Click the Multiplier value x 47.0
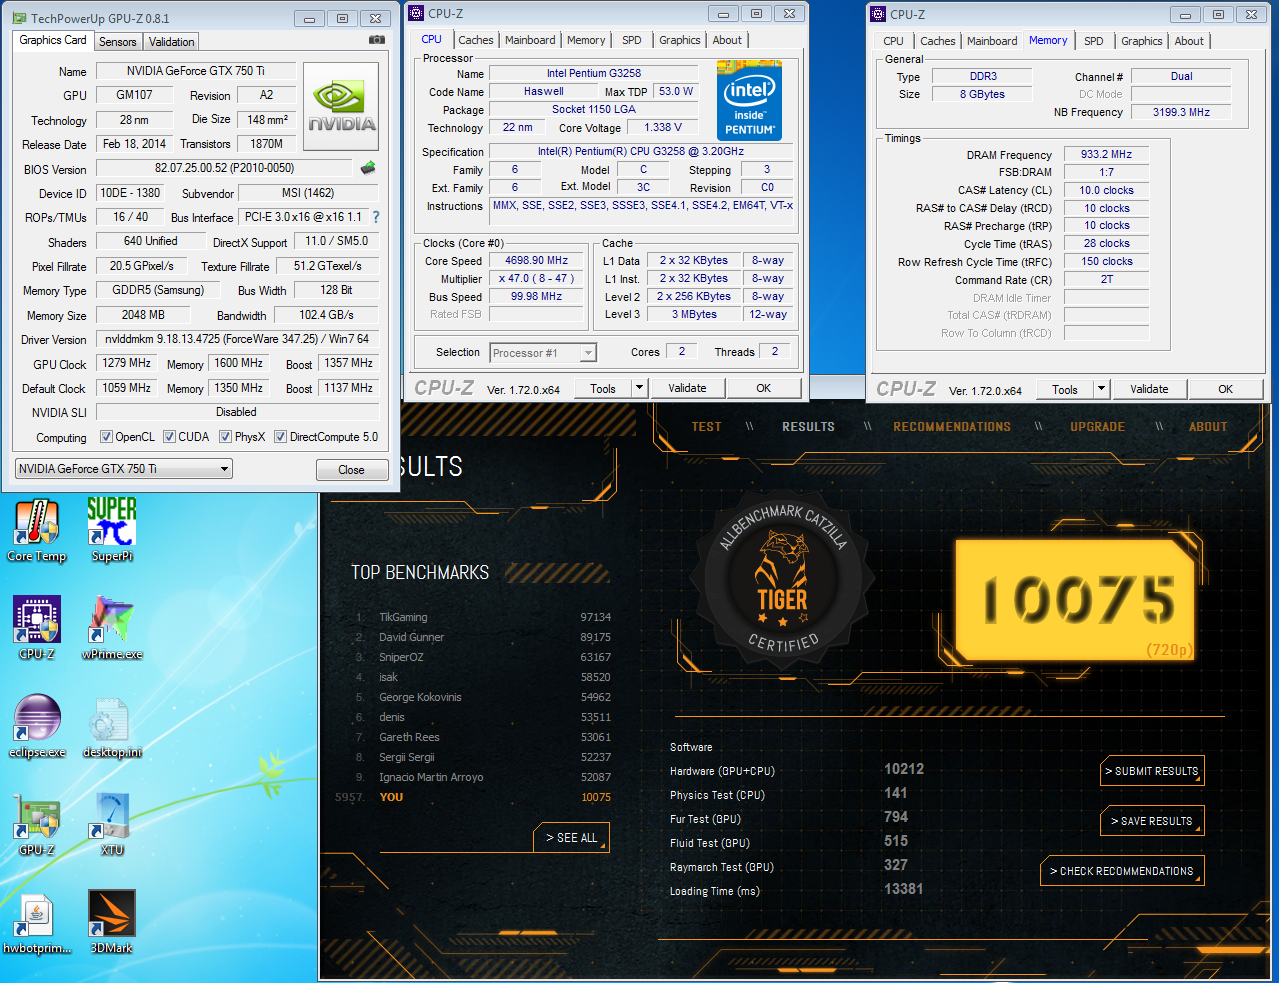This screenshot has width=1279, height=983. click(536, 278)
